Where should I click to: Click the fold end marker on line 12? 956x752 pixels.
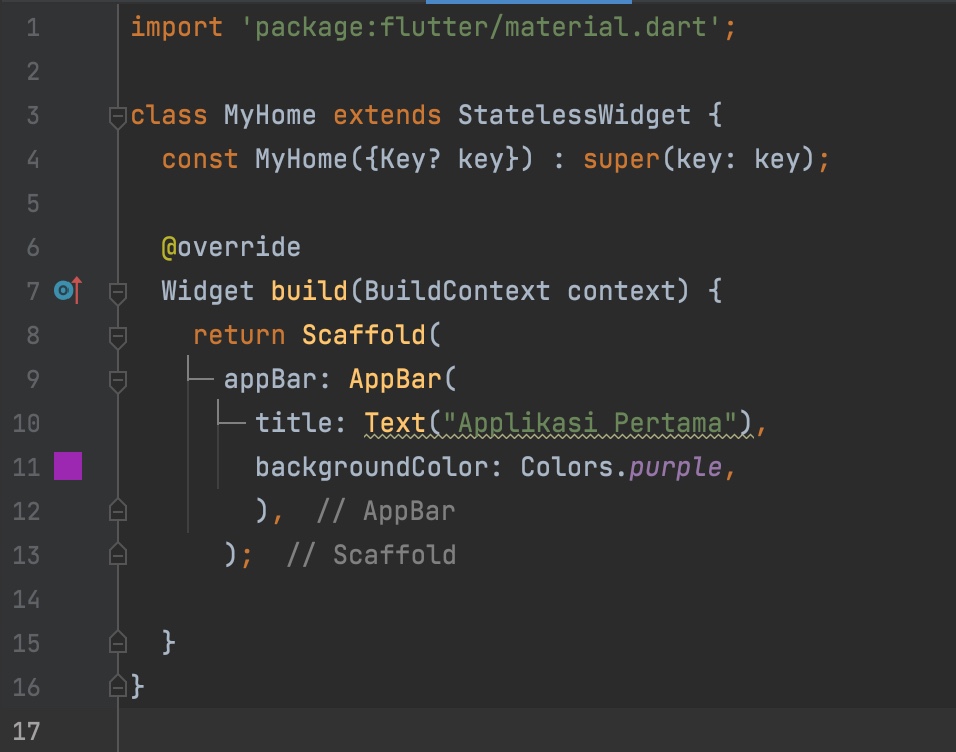118,510
